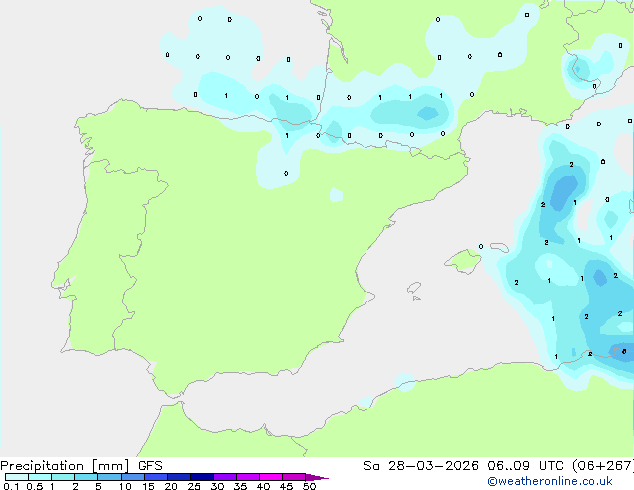The image size is (634, 490).
Task: Pick the 10–15 mm blue legend swatch
Action: (x=133, y=477)
